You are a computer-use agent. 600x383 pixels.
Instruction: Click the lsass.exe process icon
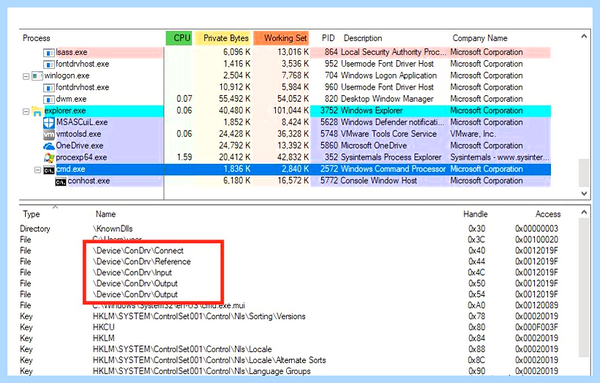coord(49,52)
